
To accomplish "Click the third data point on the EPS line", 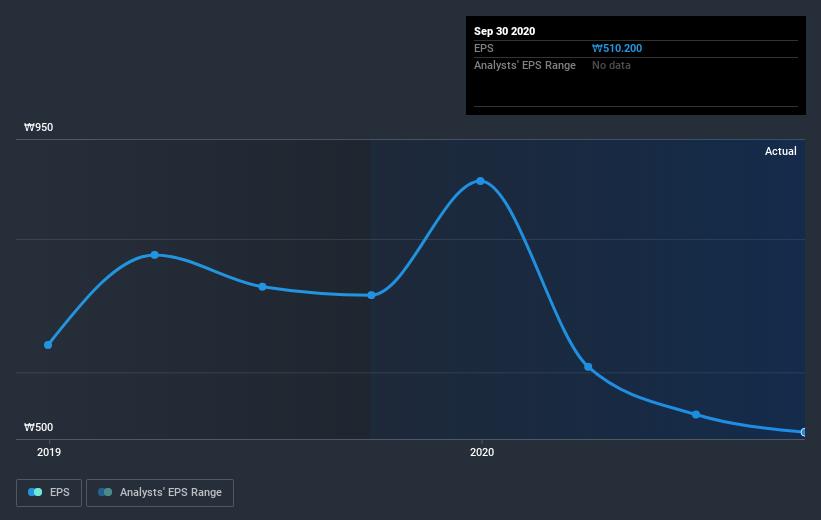I will point(262,287).
